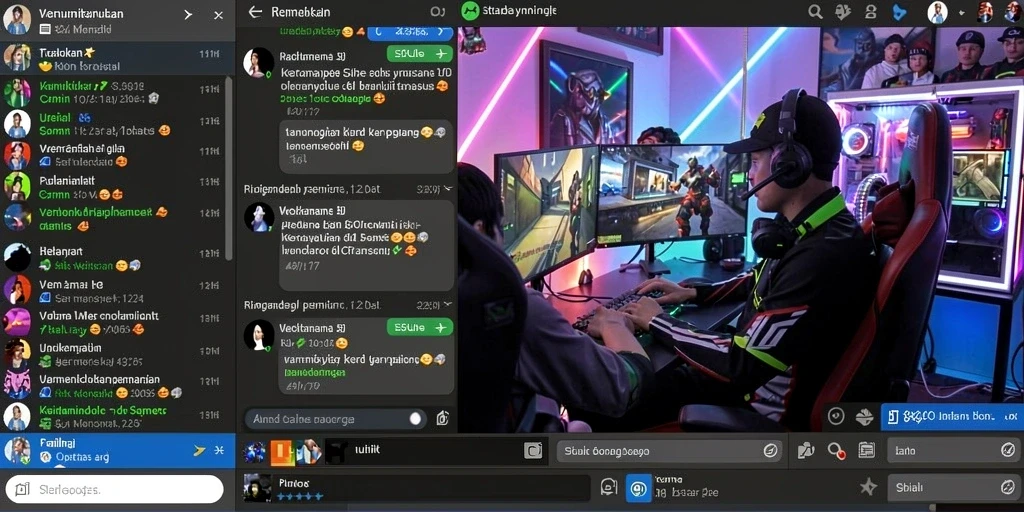Toggle the eye visibility icon below stream
The height and width of the screenshot is (512, 1024).
(x=836, y=416)
